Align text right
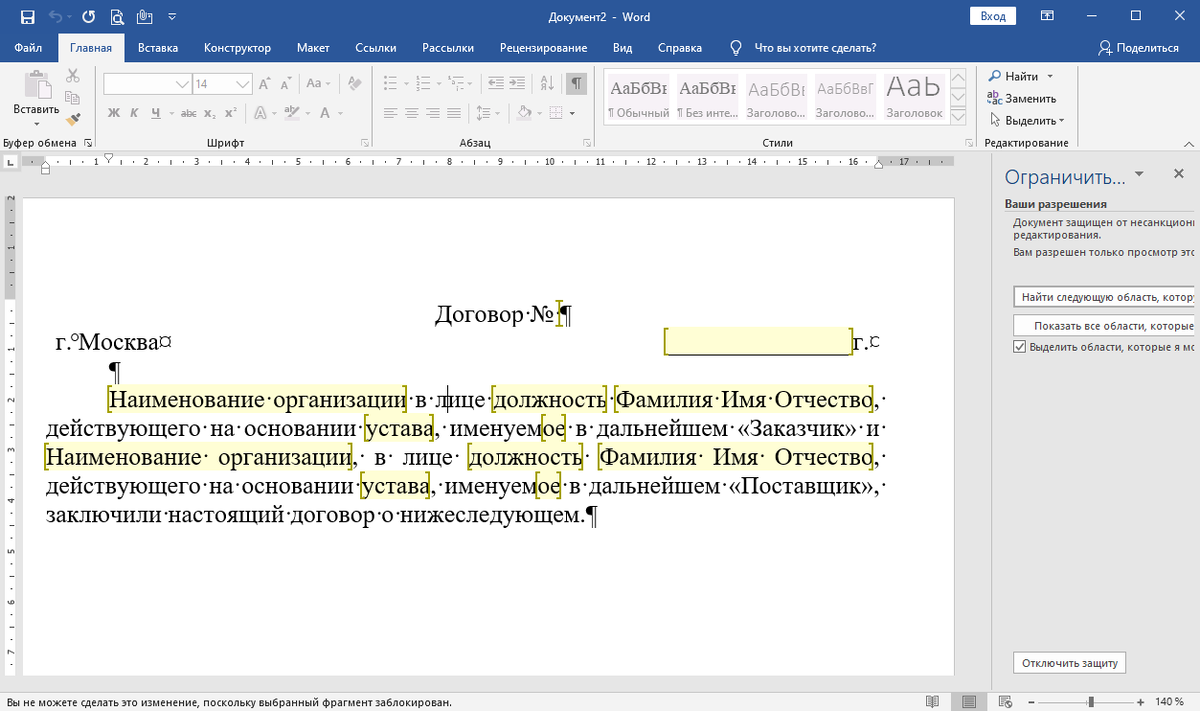This screenshot has width=1200, height=711. tap(433, 113)
